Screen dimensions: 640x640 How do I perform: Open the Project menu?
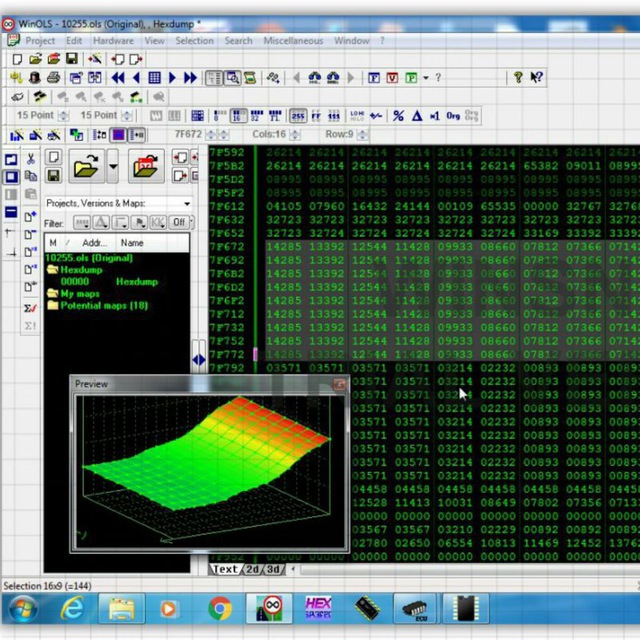40,41
